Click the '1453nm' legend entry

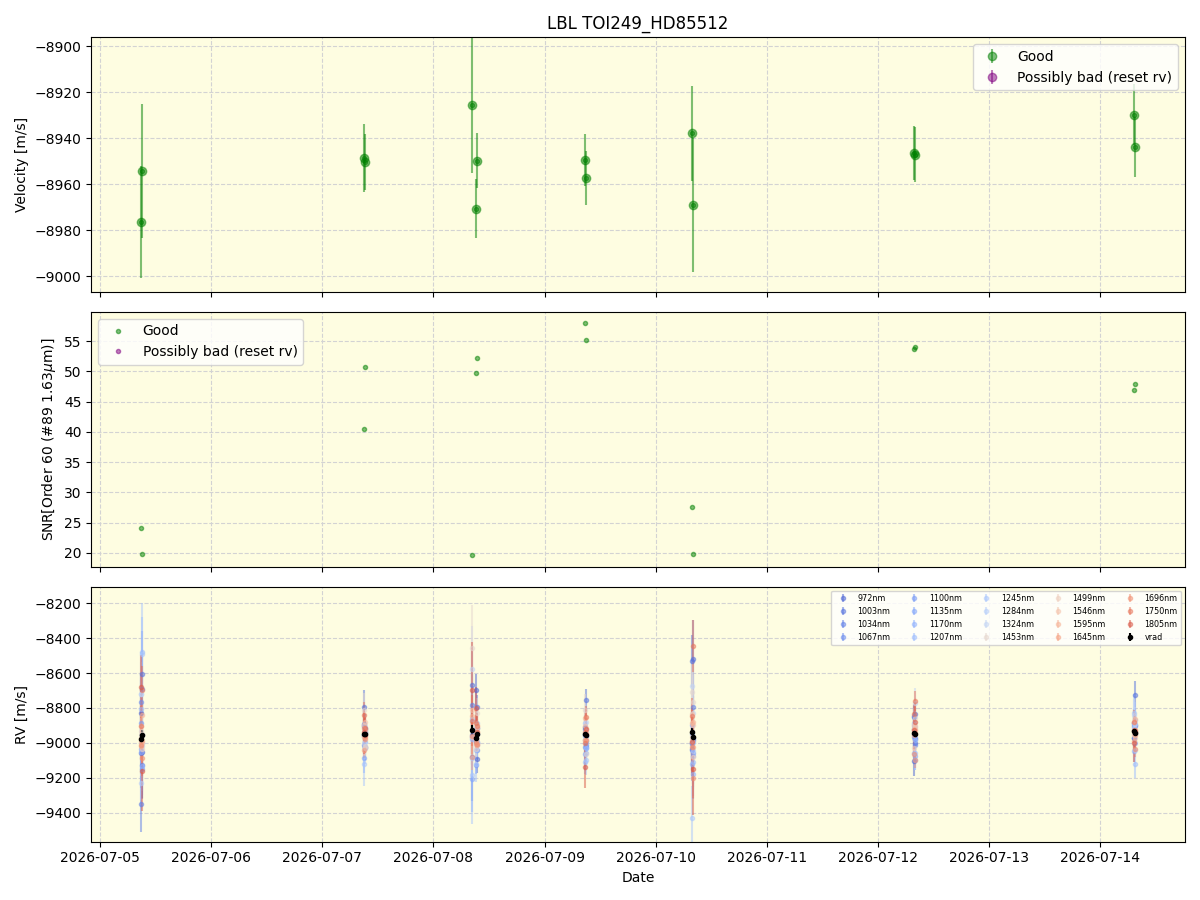[1018, 637]
